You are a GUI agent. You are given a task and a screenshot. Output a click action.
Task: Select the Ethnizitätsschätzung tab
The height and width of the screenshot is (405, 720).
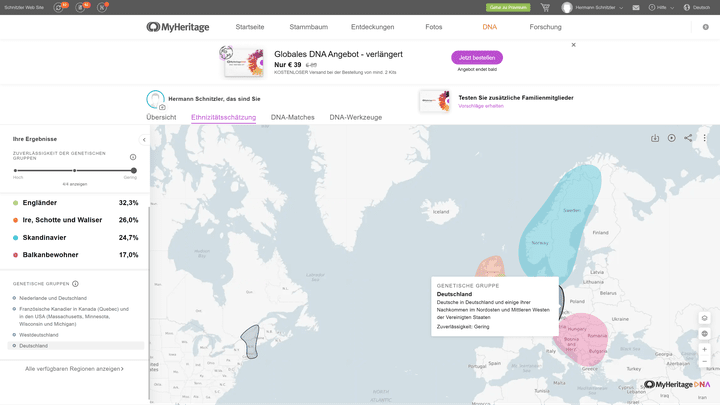click(223, 117)
